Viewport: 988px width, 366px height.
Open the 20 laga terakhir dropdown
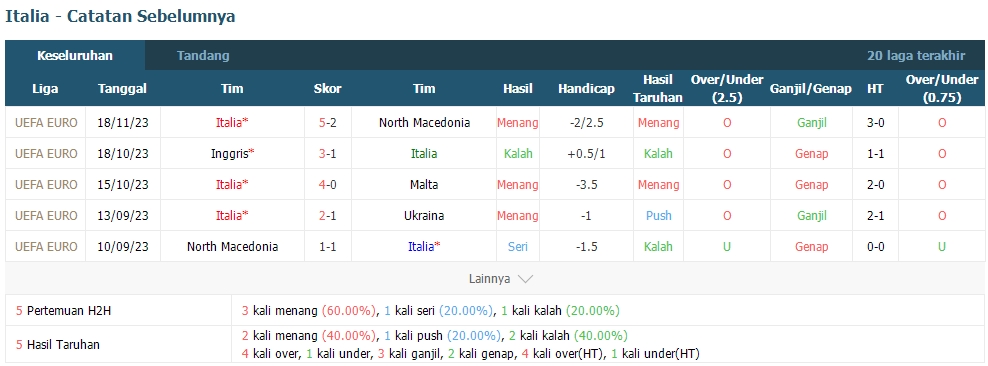916,55
